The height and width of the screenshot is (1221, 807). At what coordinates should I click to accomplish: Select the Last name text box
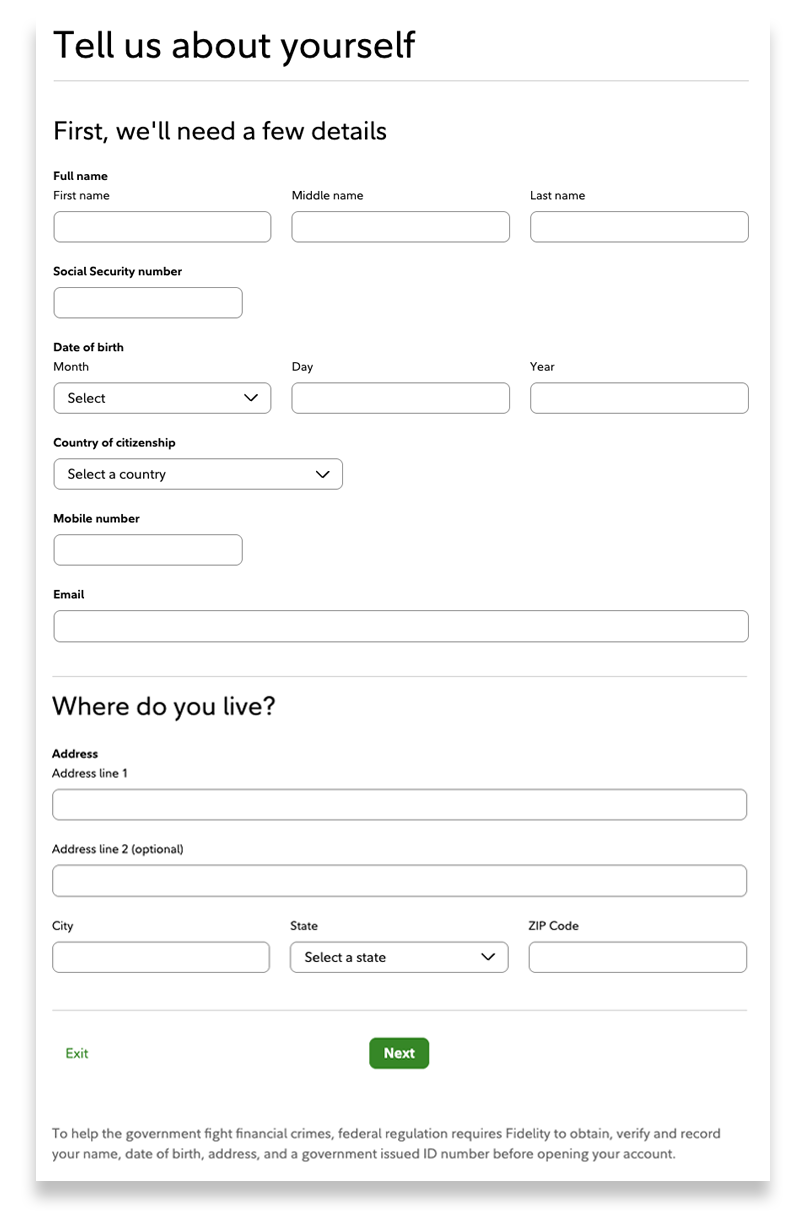pos(639,227)
